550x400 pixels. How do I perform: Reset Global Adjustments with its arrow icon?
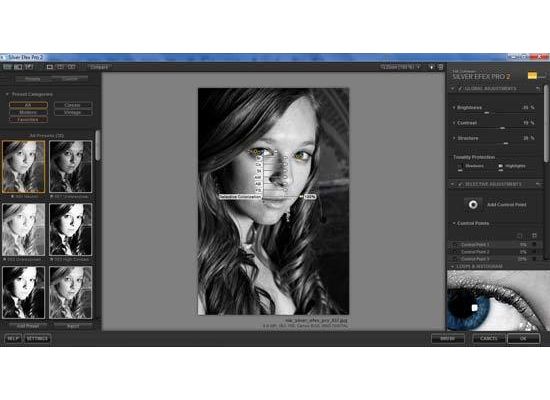(x=538, y=89)
